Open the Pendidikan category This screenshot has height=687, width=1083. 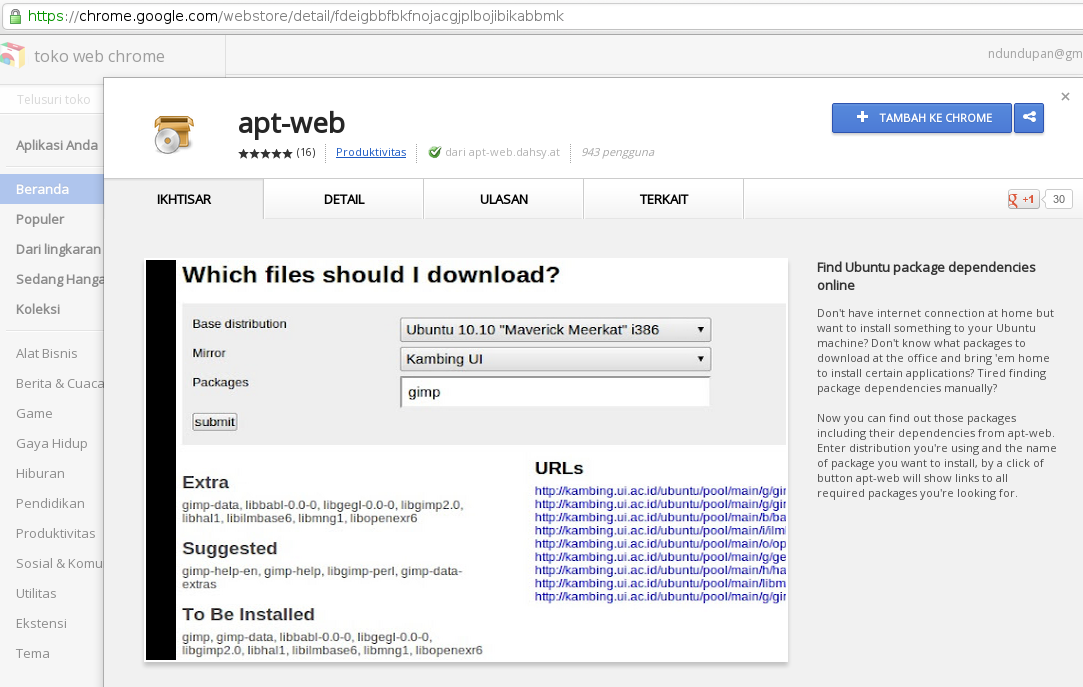[50, 503]
